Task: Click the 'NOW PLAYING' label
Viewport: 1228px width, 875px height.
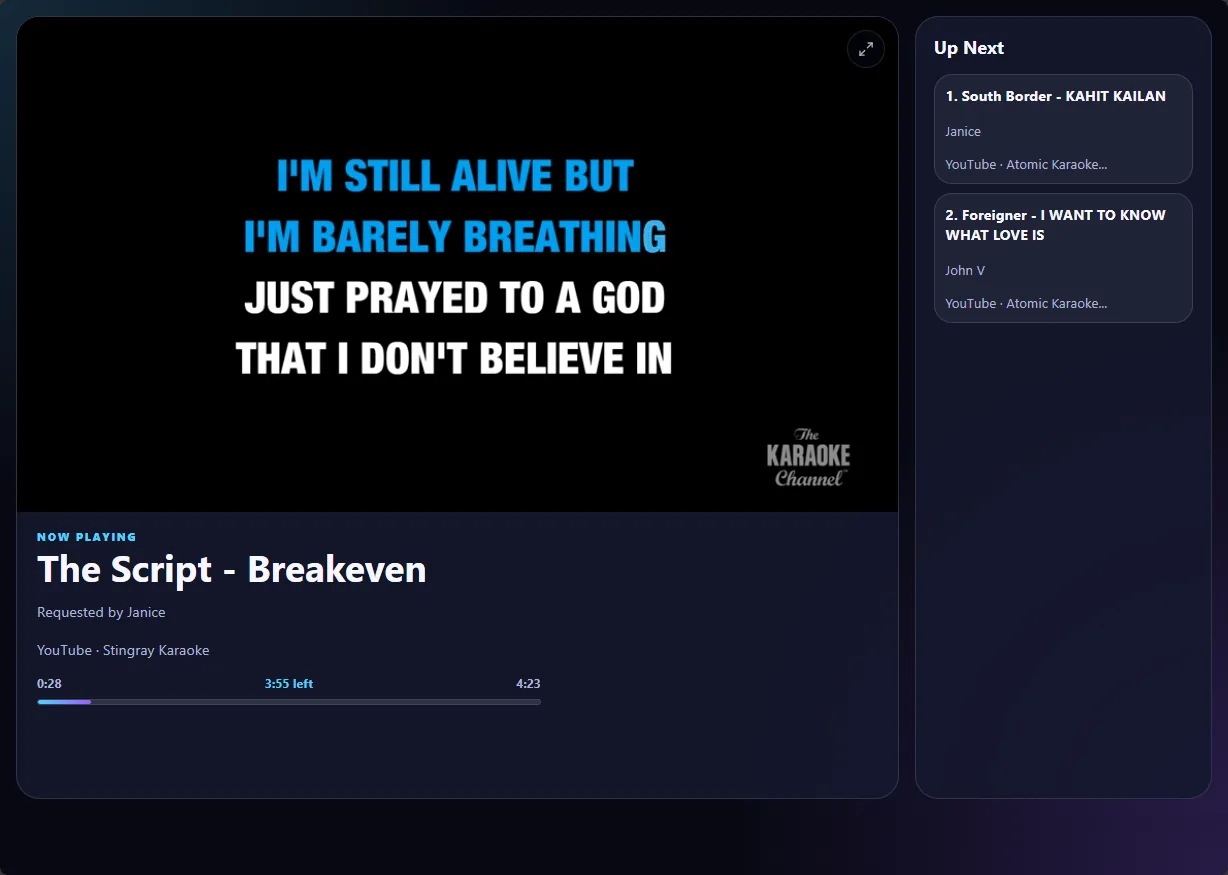Action: pos(87,537)
